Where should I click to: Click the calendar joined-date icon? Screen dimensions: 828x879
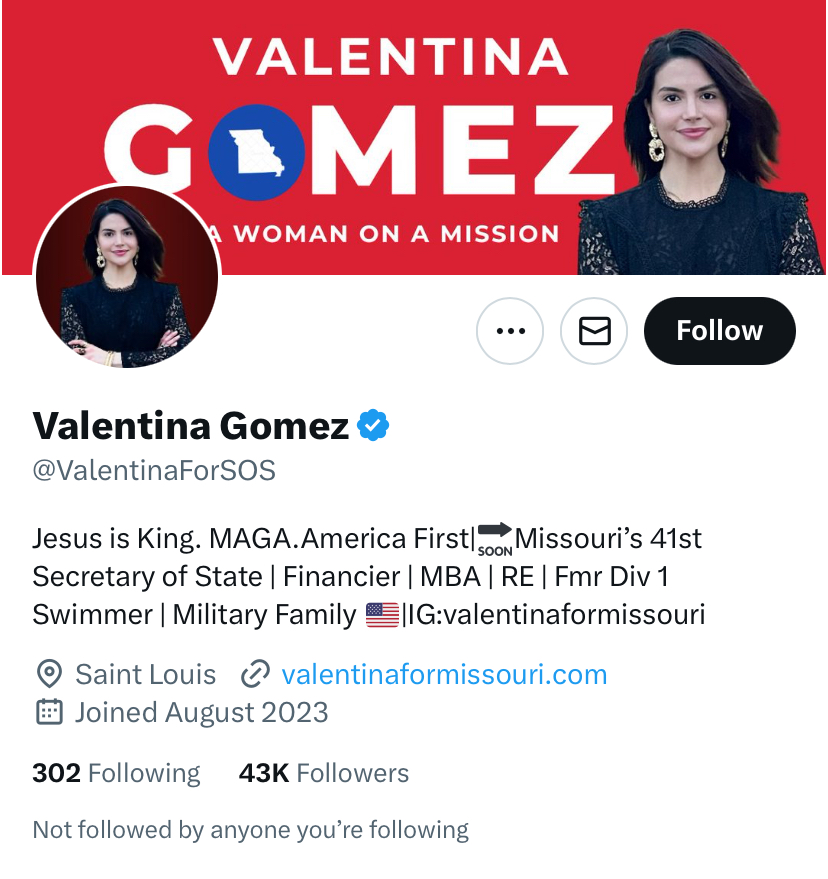(47, 712)
